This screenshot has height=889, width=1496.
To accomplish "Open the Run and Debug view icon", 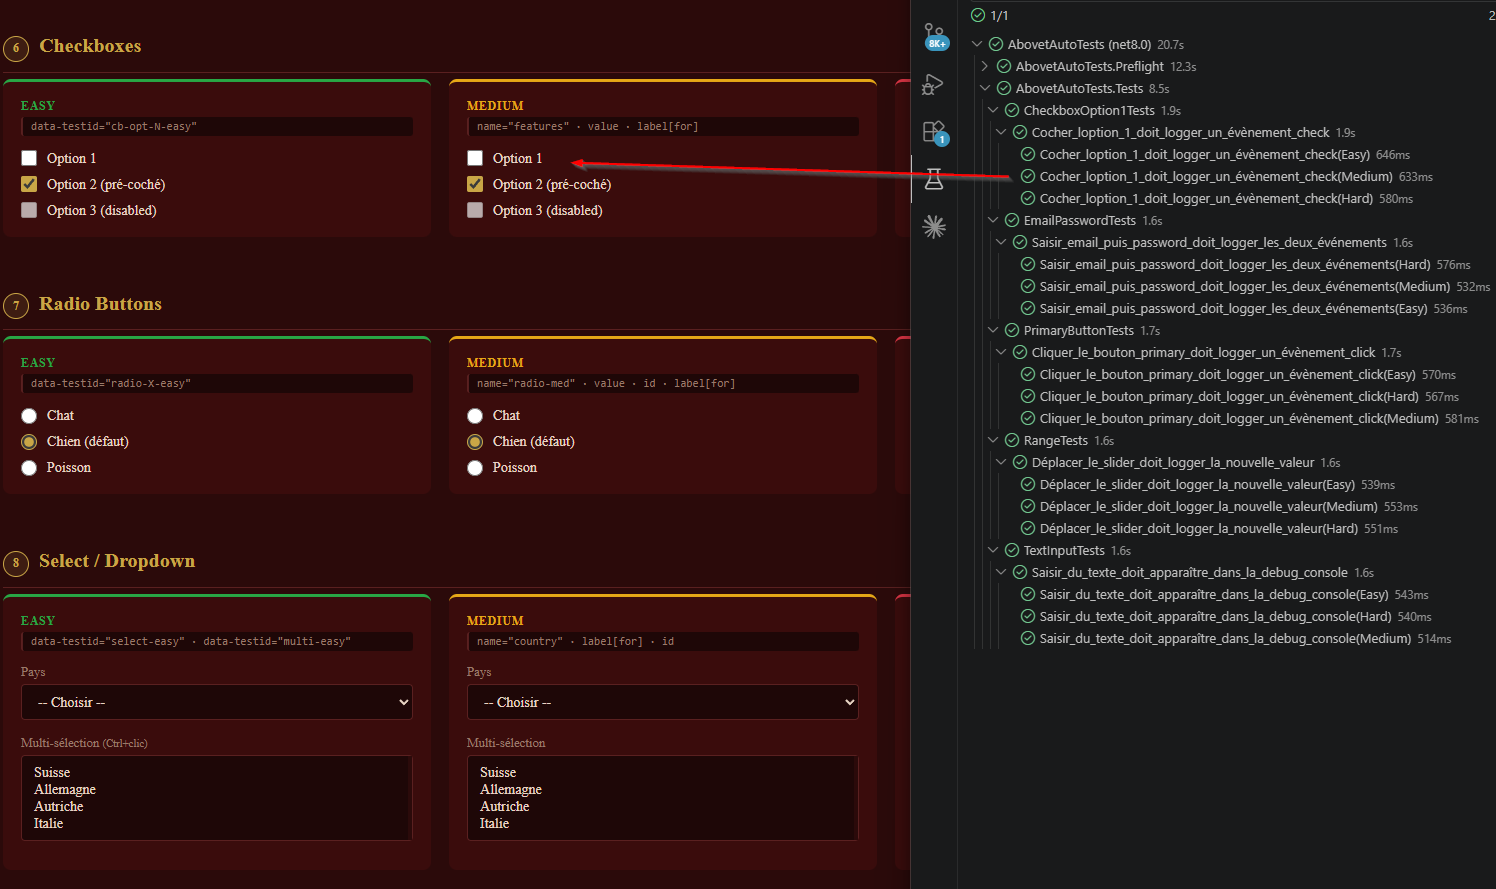I will pyautogui.click(x=933, y=85).
